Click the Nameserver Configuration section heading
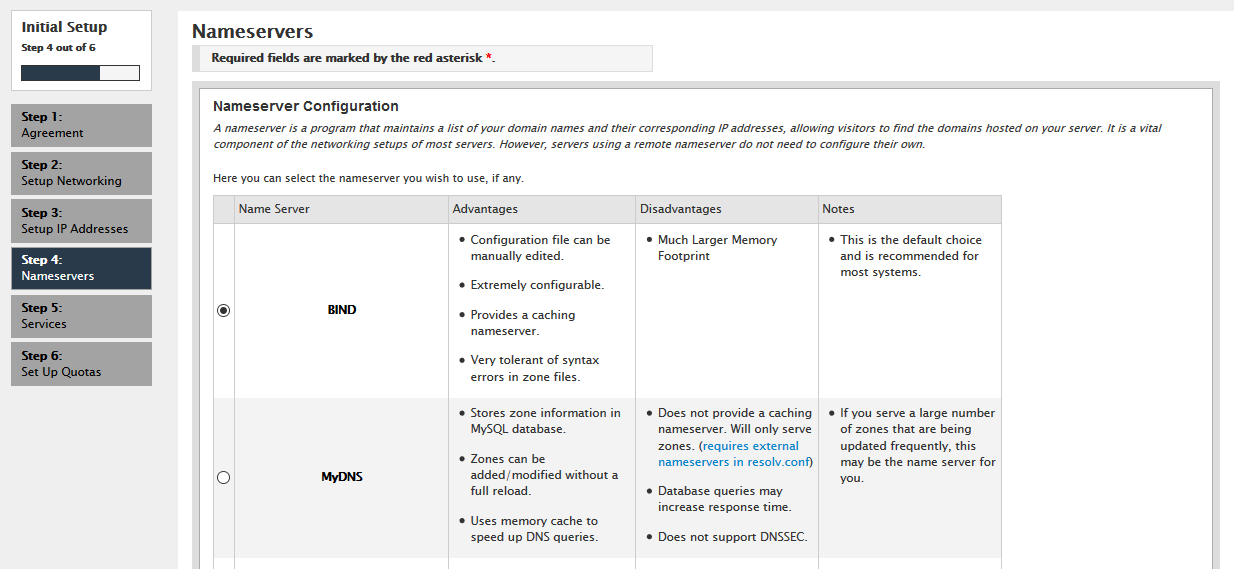The height and width of the screenshot is (569, 1234). point(306,106)
